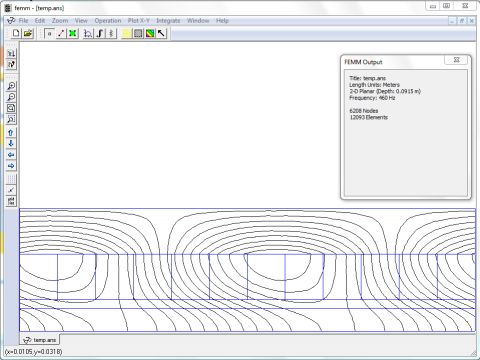The width and height of the screenshot is (480, 360).
Task: Open the rainbow density plot icon
Action: click(x=150, y=33)
